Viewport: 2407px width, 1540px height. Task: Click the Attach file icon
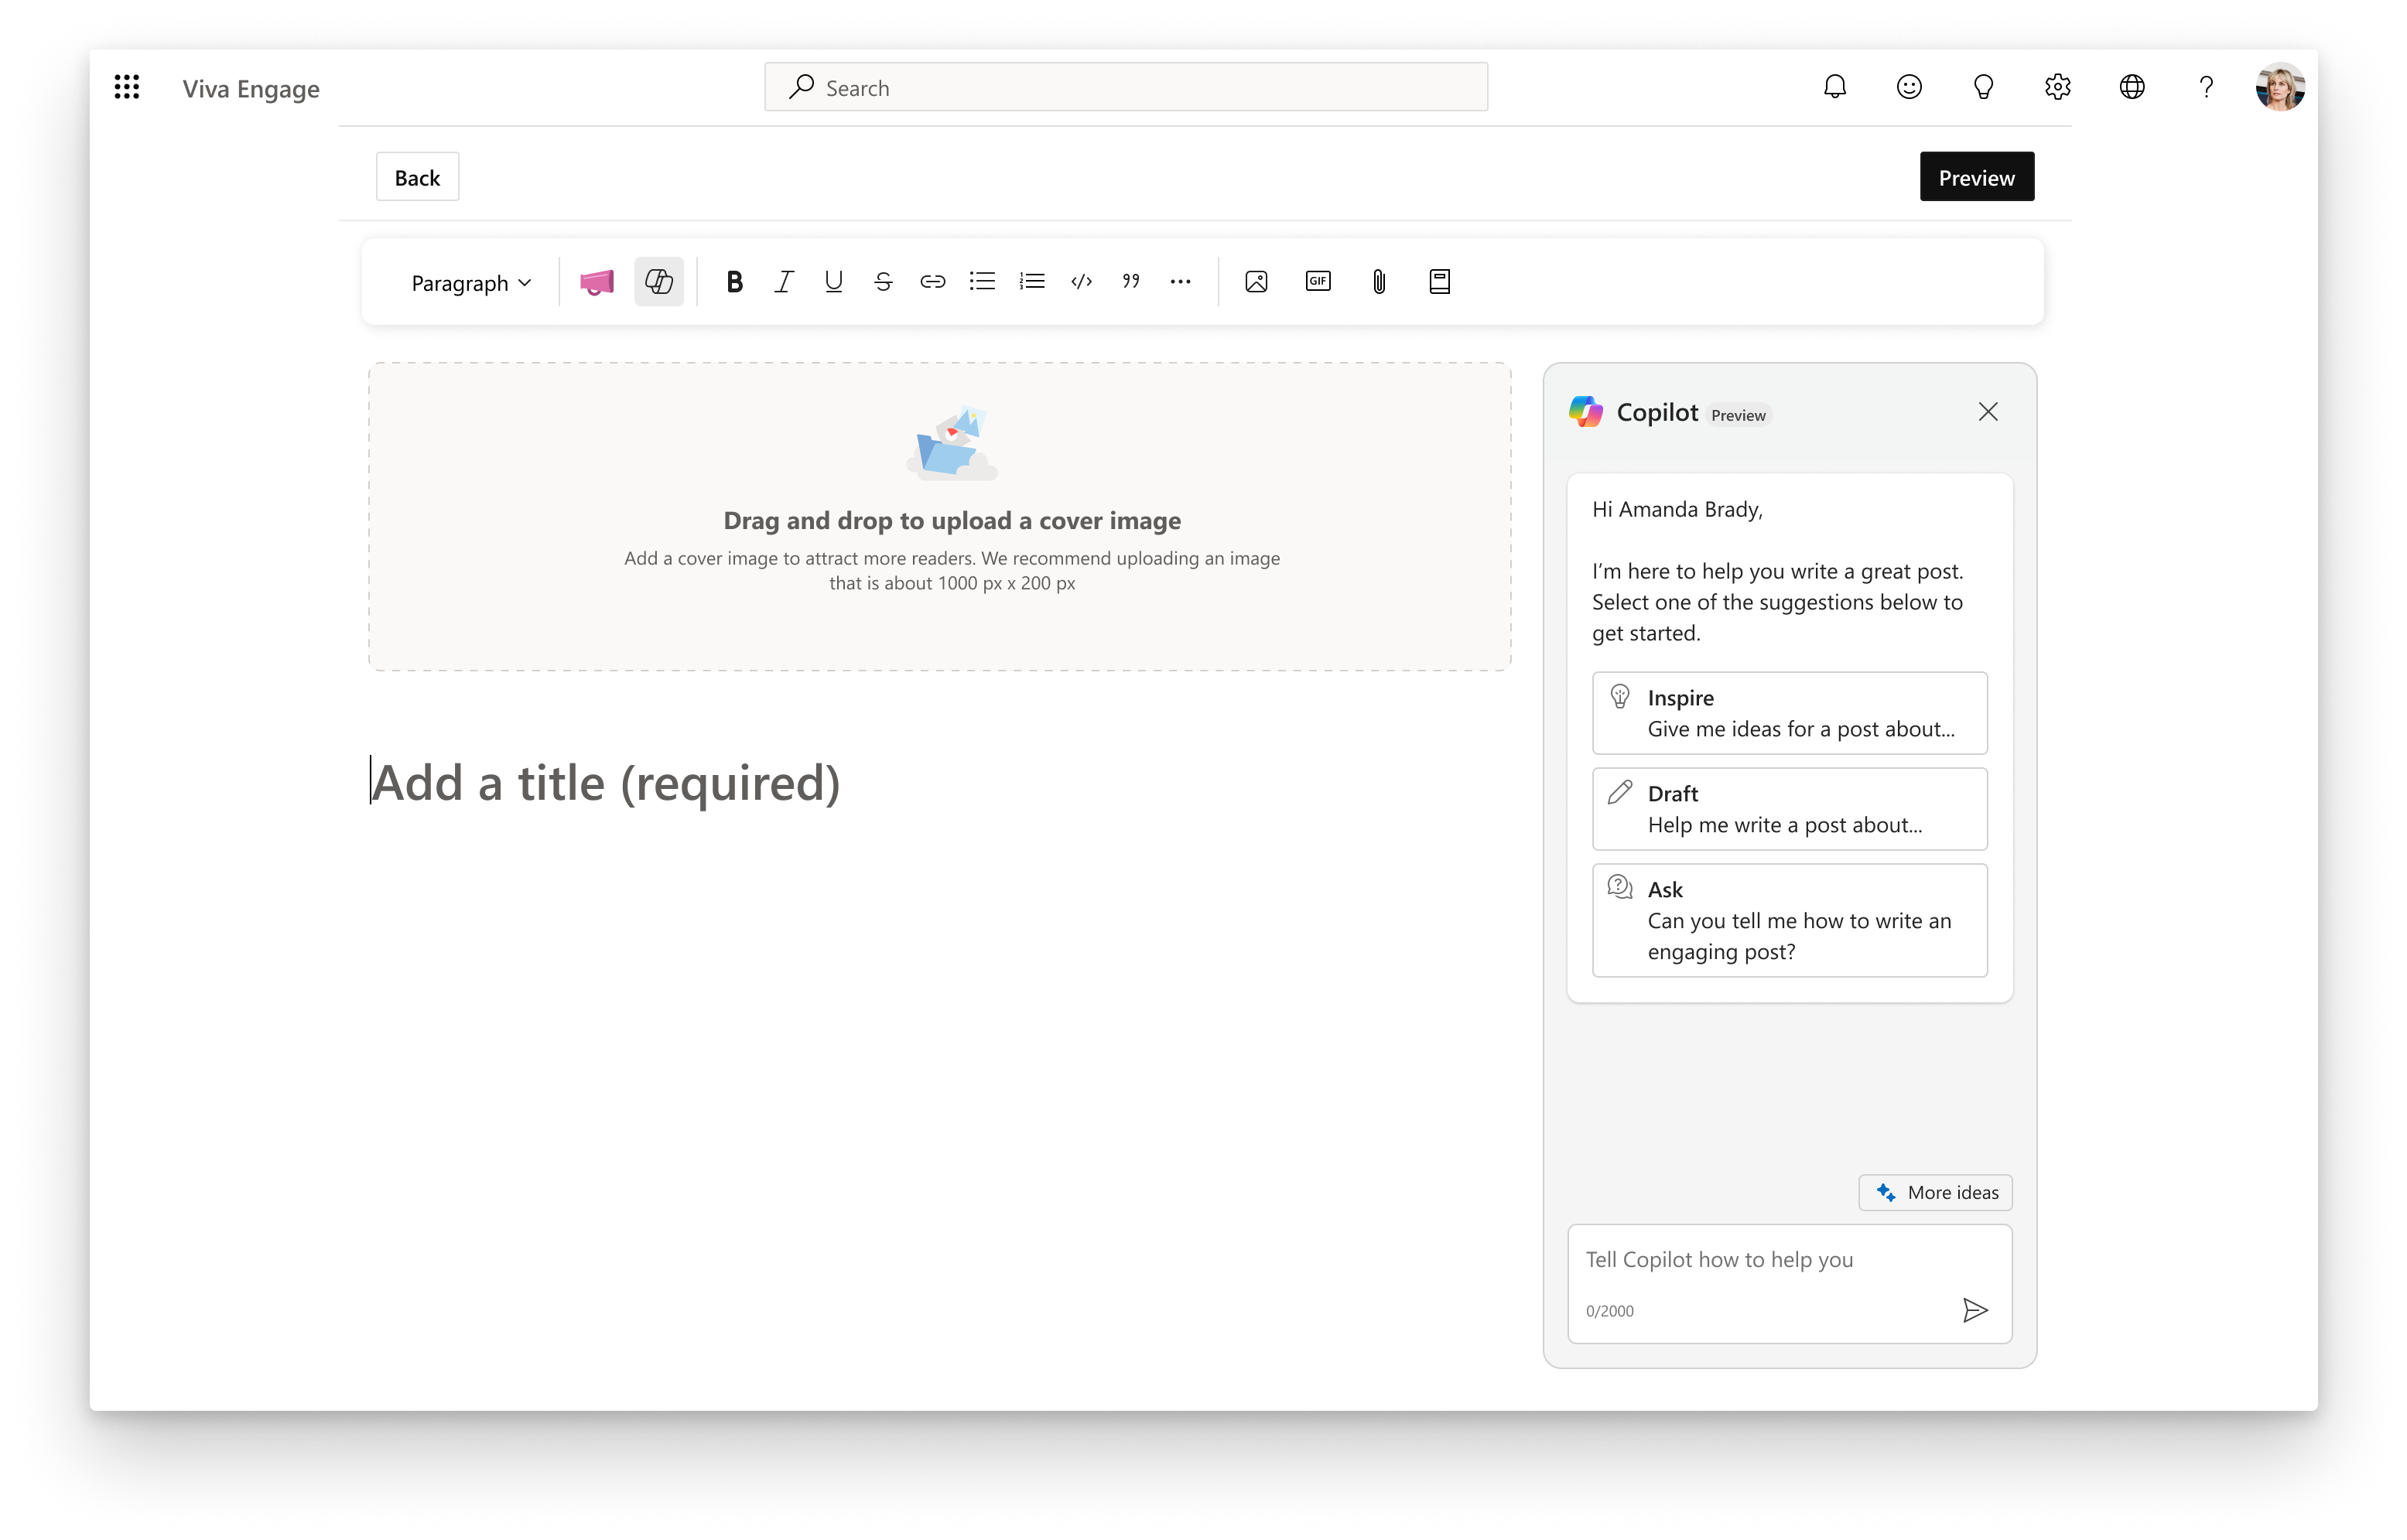pos(1379,281)
